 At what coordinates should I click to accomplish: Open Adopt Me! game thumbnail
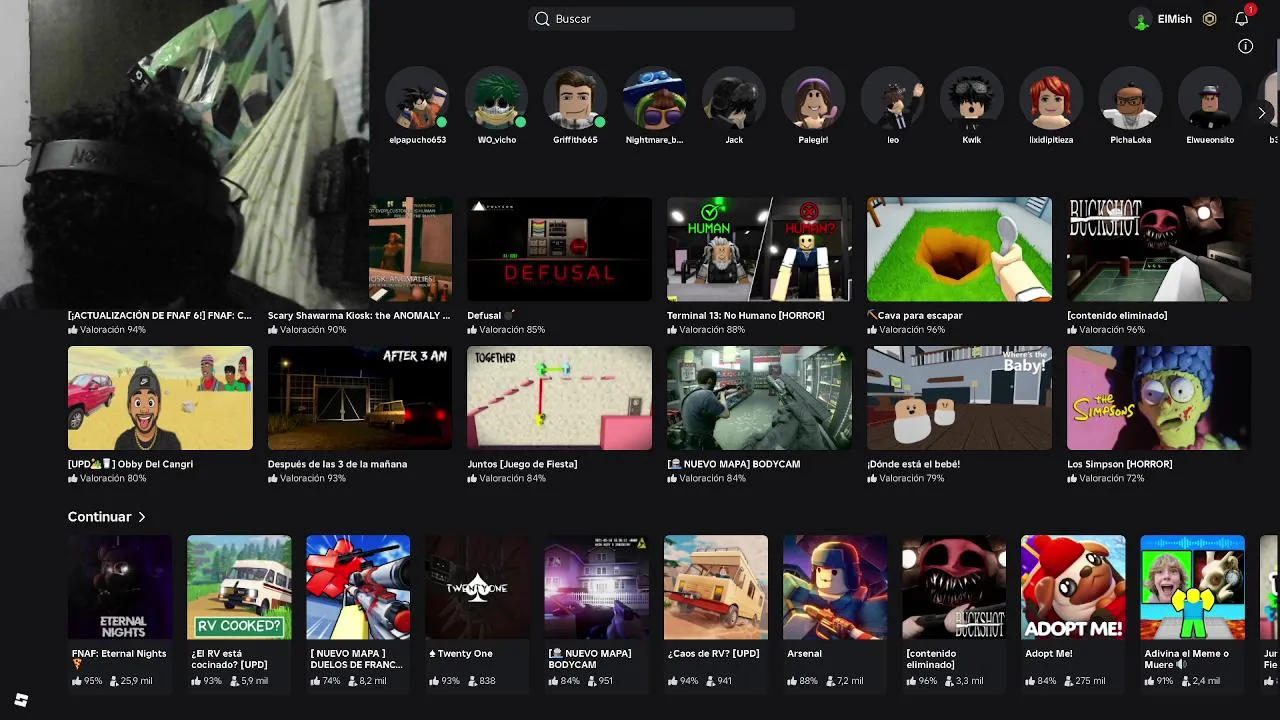click(1073, 587)
